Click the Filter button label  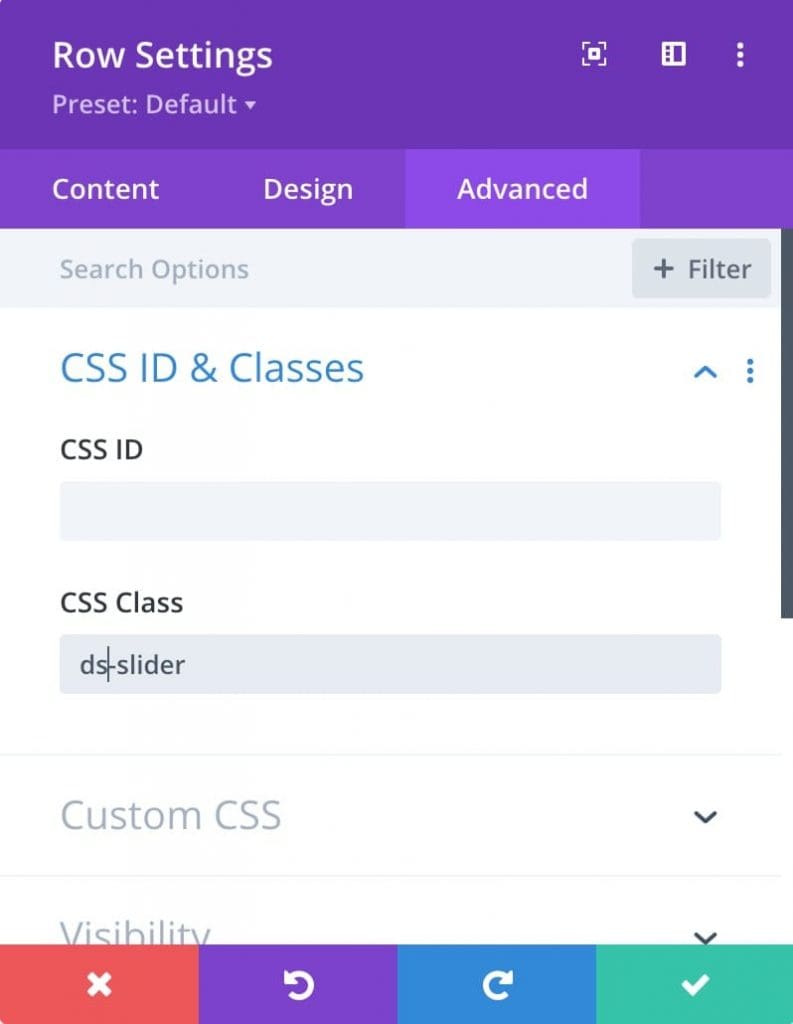tap(719, 269)
